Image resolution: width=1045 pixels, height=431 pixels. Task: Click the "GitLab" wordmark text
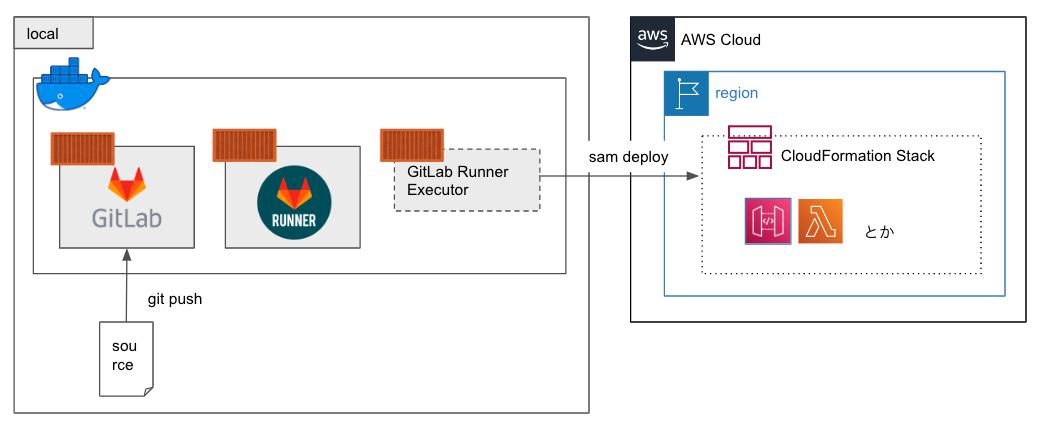pos(127,219)
